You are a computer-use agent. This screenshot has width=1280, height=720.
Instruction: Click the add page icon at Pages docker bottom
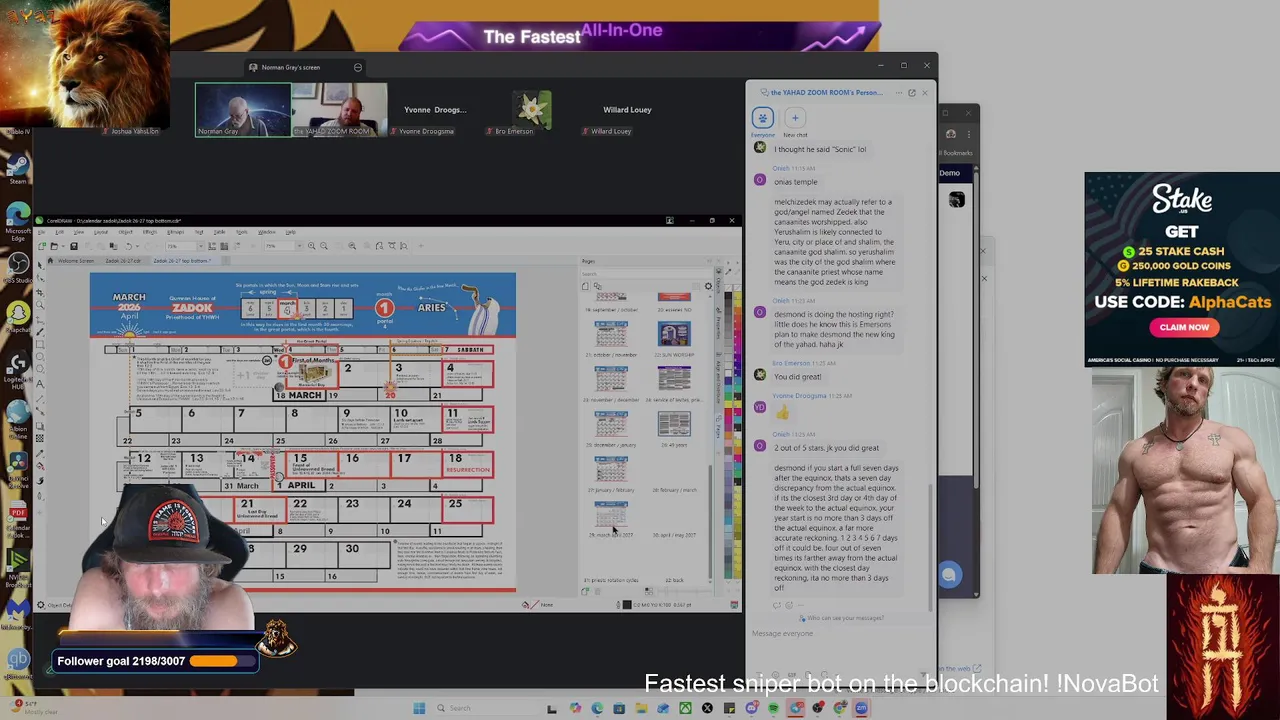585,591
